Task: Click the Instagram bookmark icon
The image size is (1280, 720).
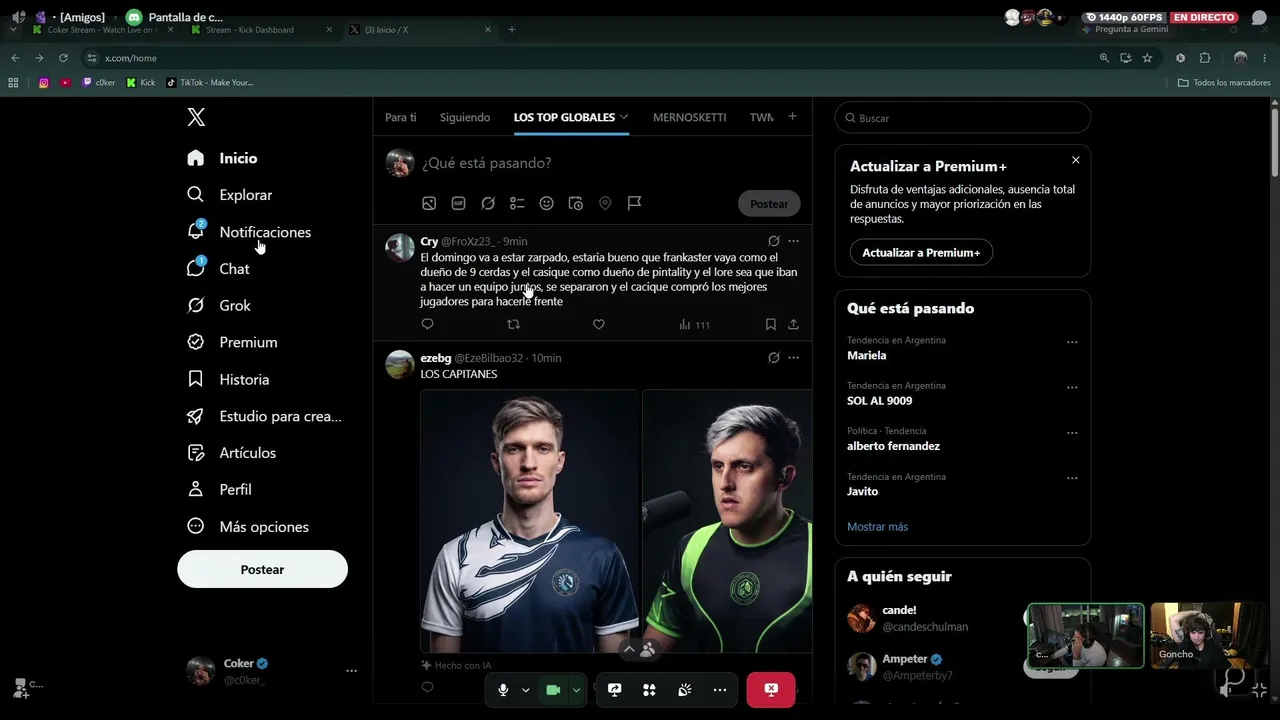Action: point(43,83)
